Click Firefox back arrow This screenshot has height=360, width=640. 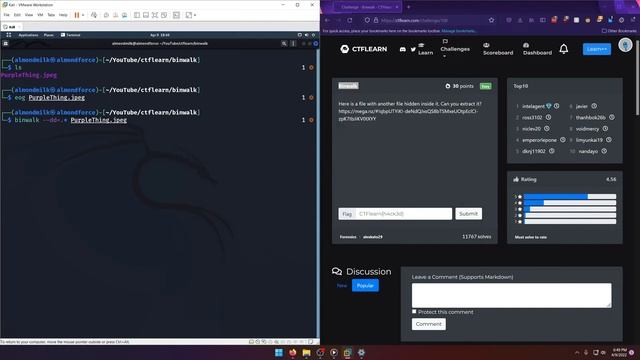click(x=327, y=20)
